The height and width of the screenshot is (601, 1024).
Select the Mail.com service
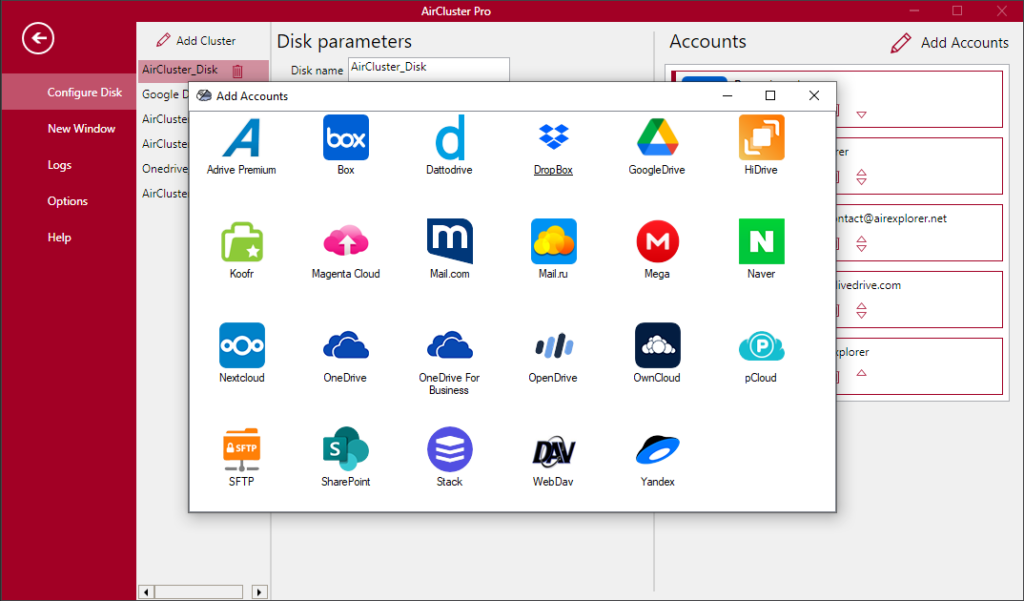[x=449, y=249]
